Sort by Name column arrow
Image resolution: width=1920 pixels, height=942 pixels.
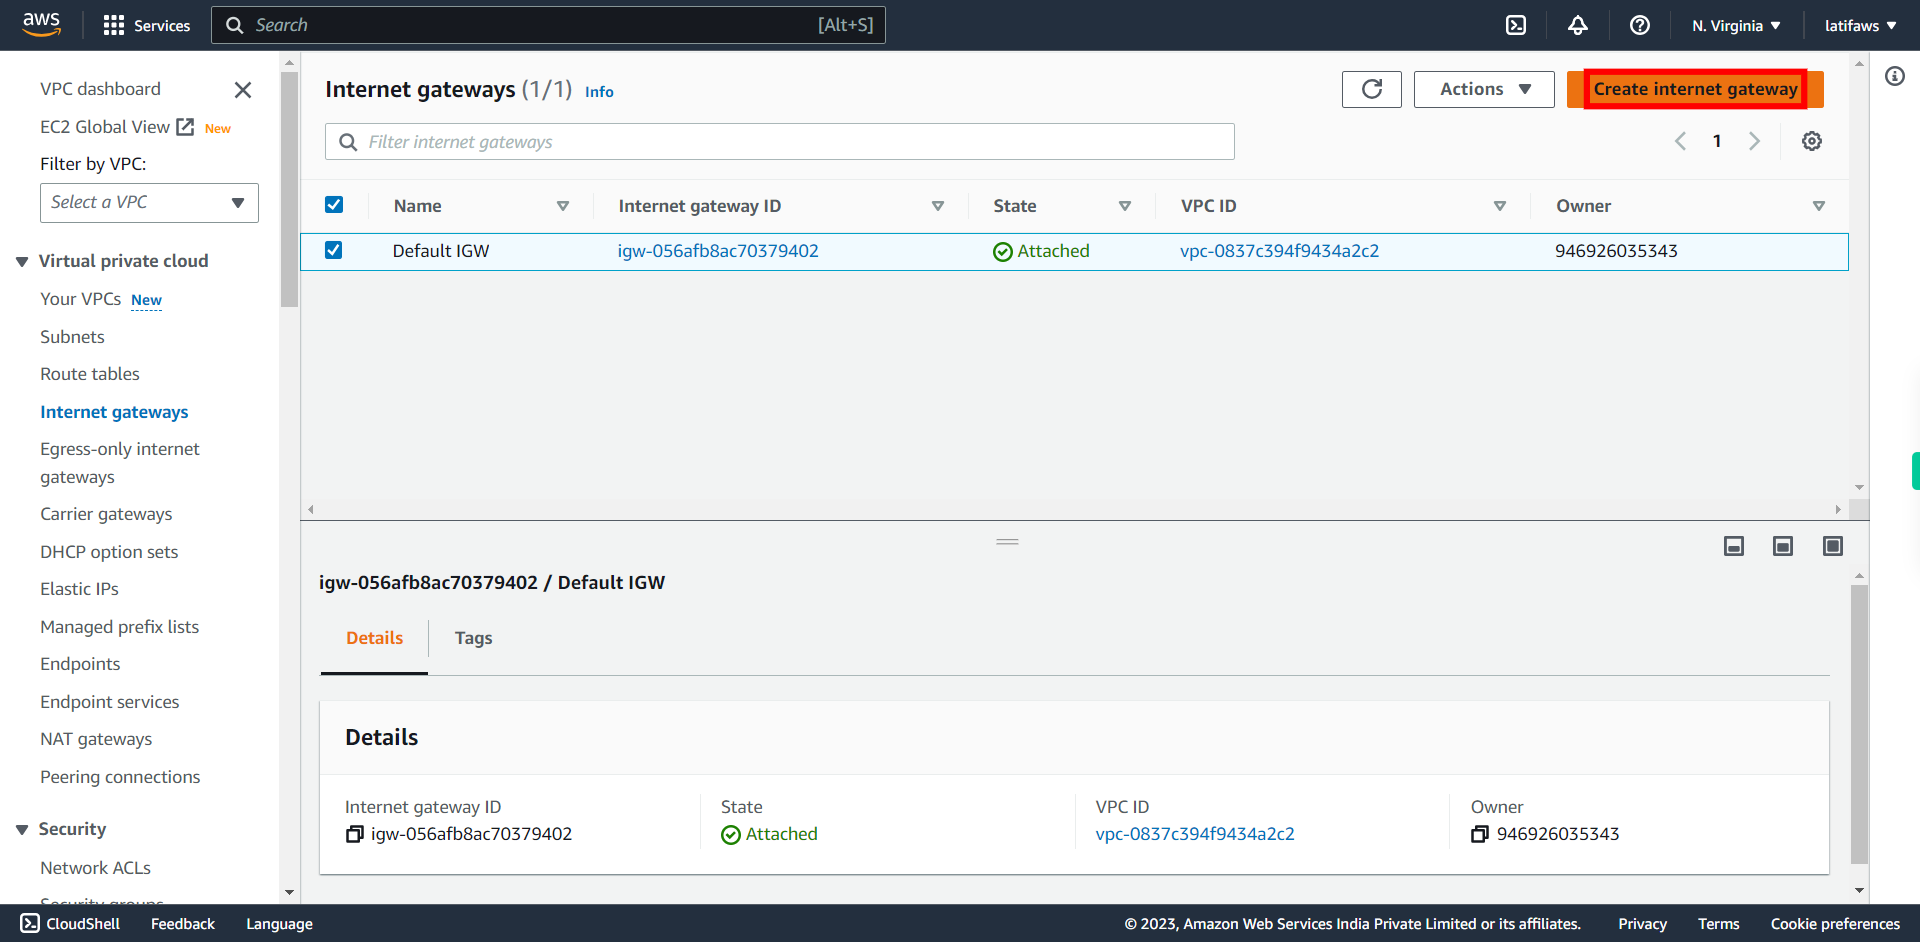pyautogui.click(x=563, y=206)
